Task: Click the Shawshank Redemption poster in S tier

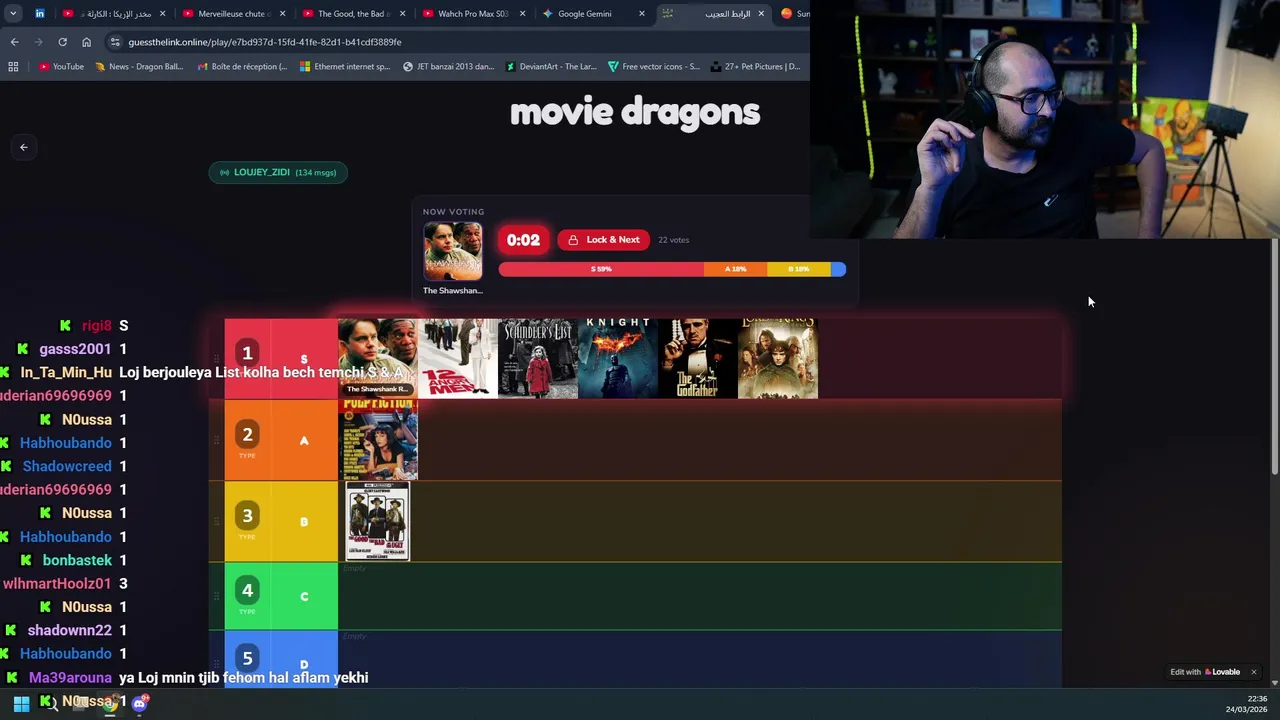Action: click(378, 358)
